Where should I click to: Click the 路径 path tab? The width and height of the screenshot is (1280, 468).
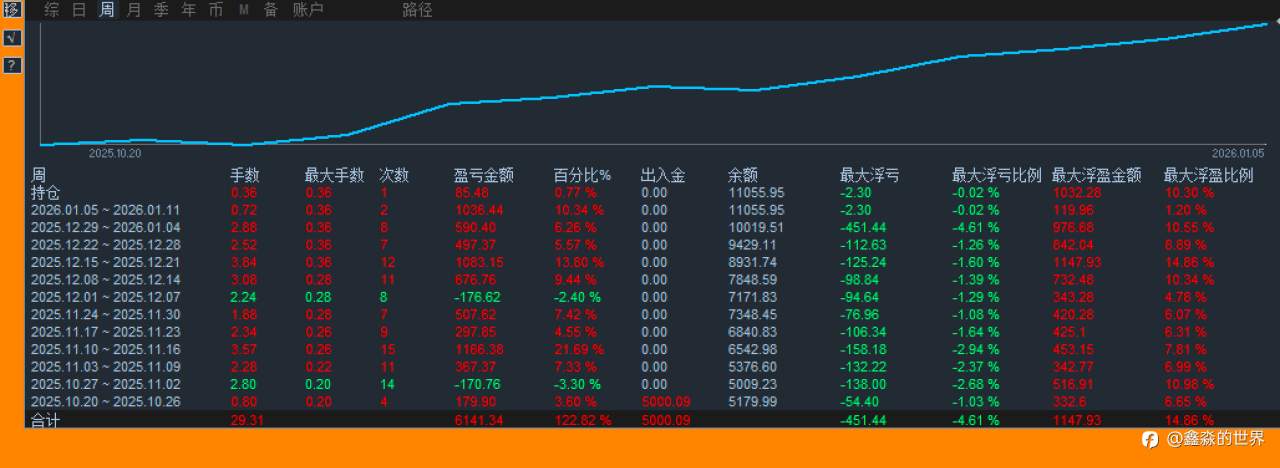click(x=418, y=10)
